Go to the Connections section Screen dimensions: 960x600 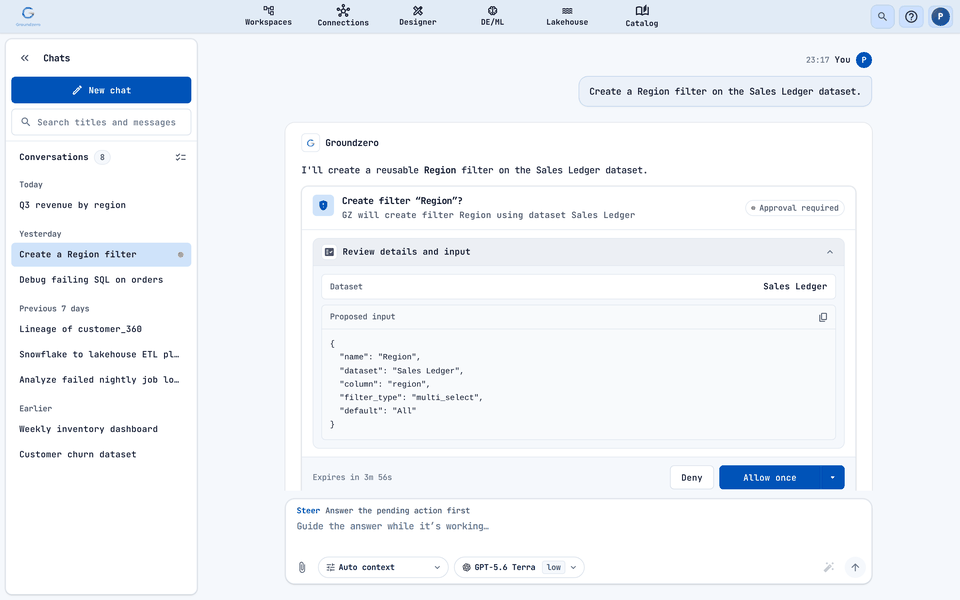[343, 16]
